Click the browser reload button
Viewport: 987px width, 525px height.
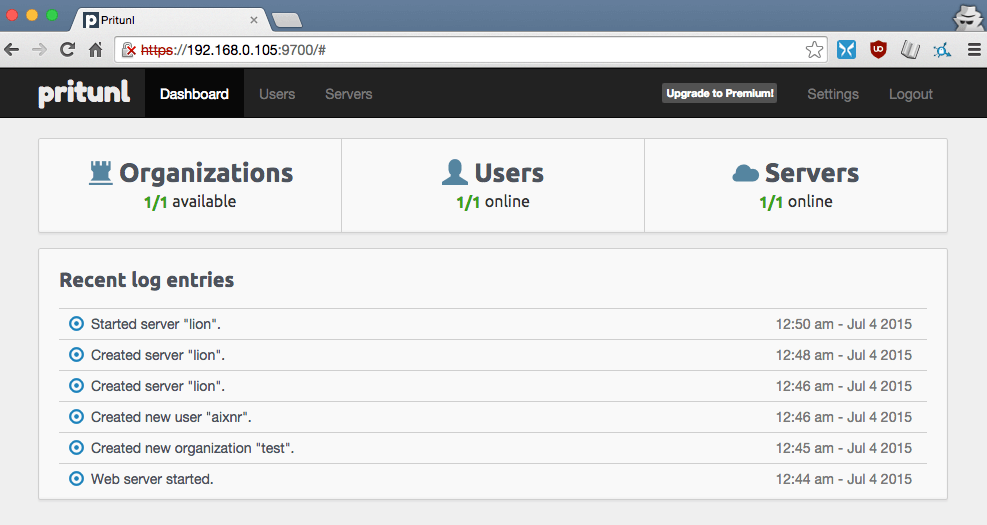click(67, 50)
